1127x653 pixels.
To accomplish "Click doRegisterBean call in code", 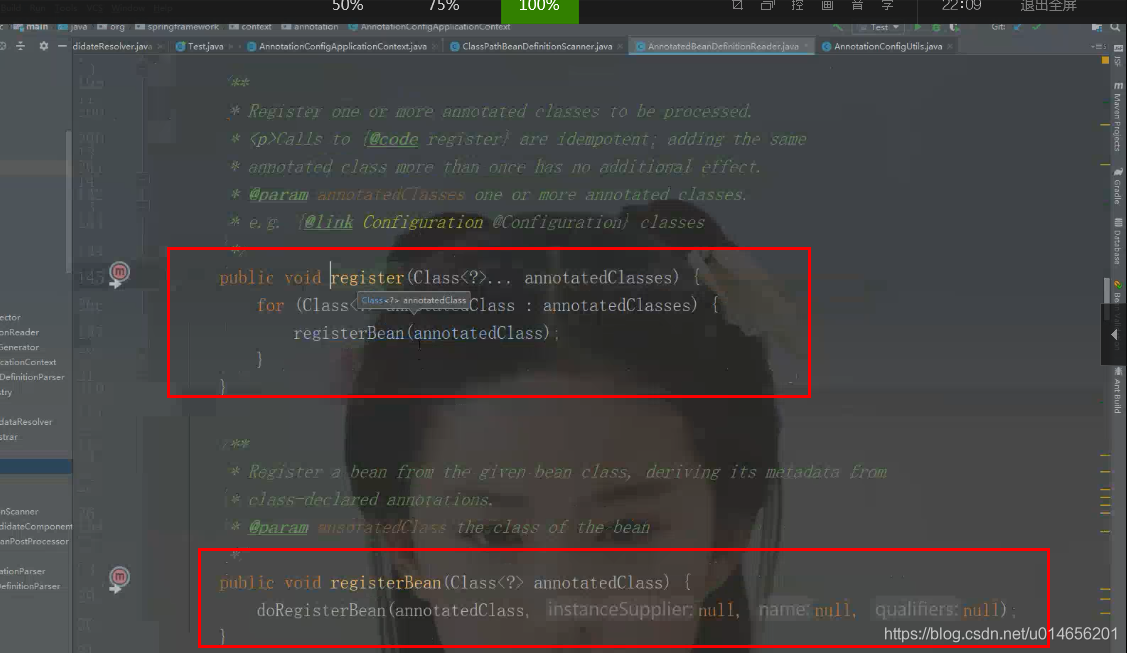I will [321, 611].
